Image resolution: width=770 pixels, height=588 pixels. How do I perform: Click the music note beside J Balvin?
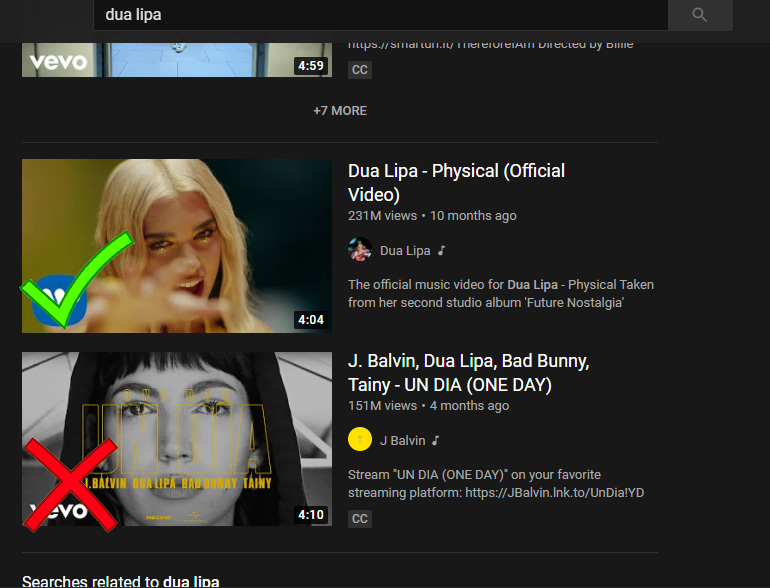(x=435, y=441)
